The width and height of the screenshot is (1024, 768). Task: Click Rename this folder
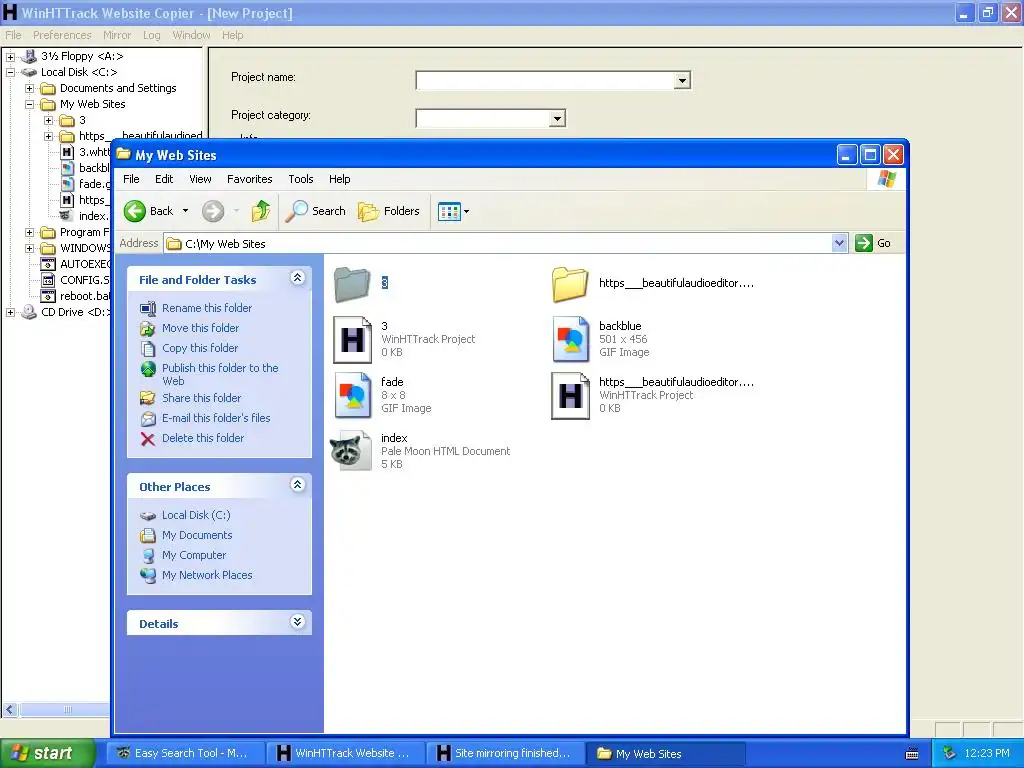coord(207,308)
